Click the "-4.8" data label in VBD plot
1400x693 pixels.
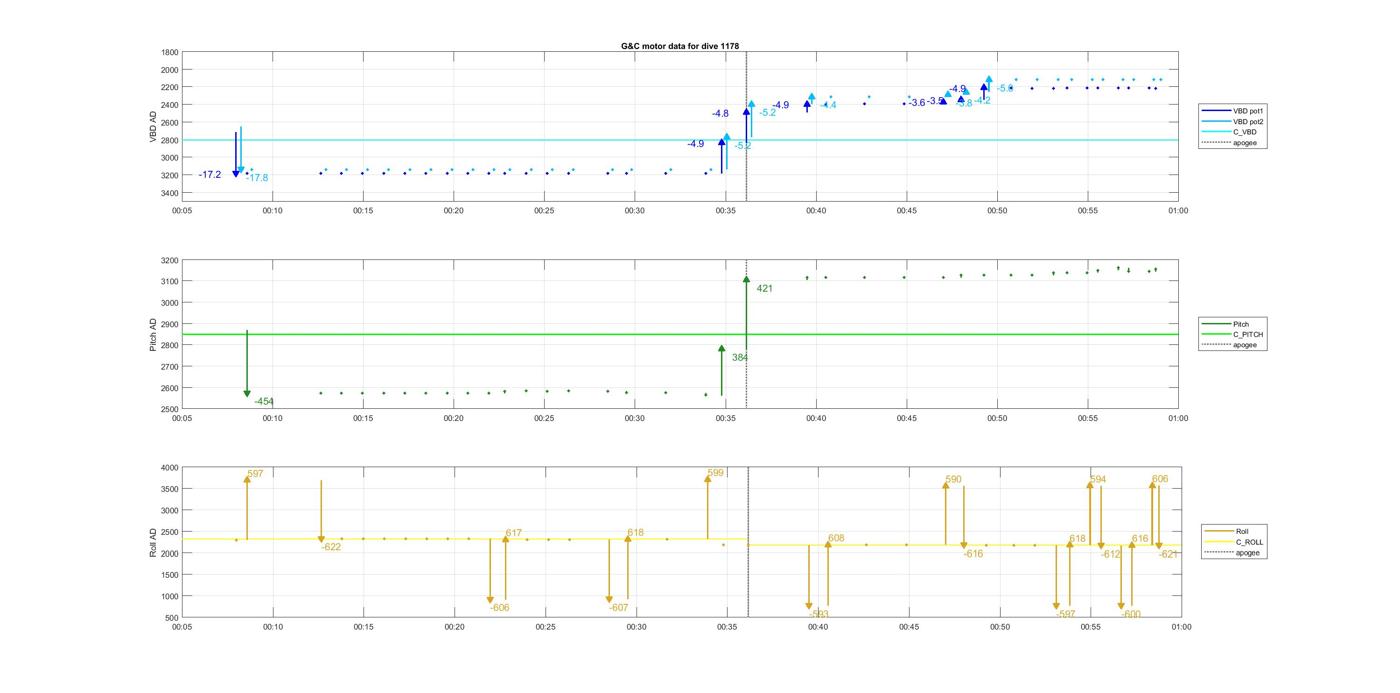point(720,114)
